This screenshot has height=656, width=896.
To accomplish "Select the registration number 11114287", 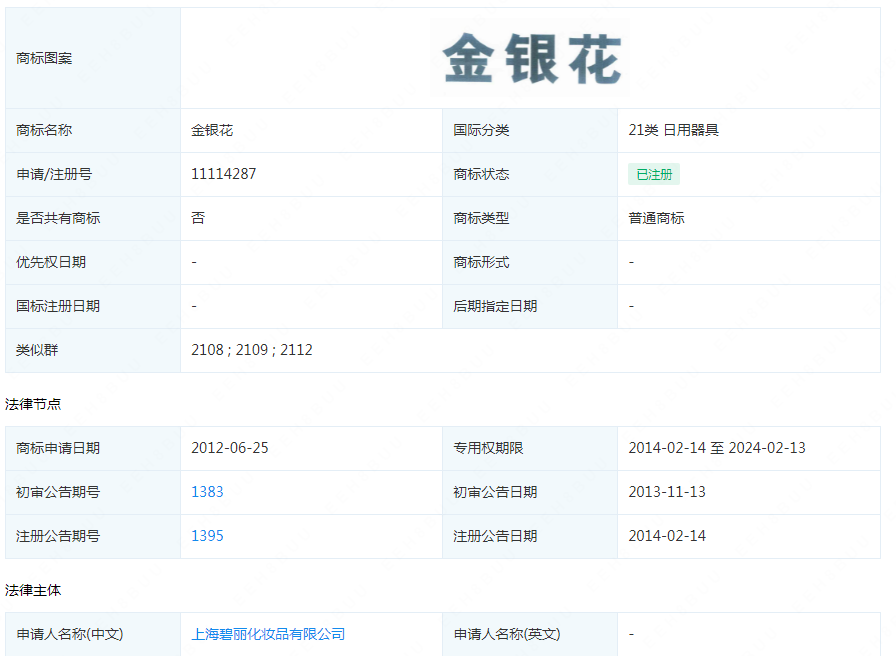I will pos(223,174).
